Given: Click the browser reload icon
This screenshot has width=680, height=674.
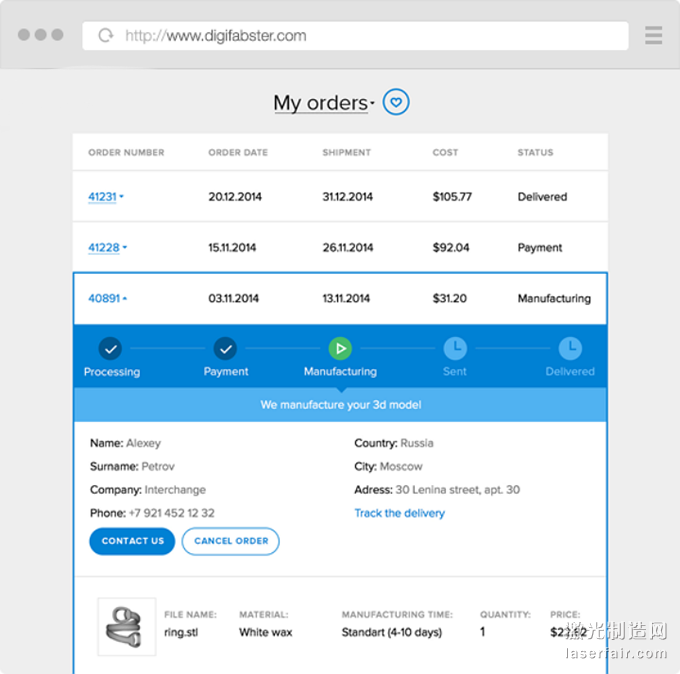Looking at the screenshot, I should tap(105, 36).
